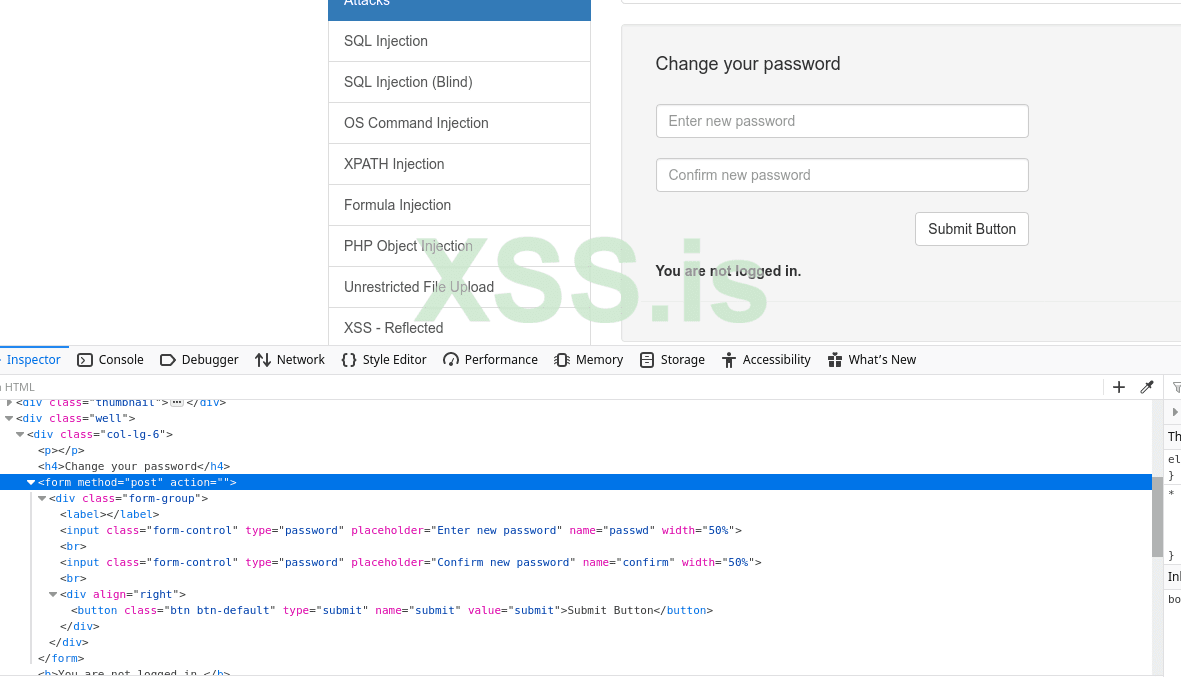Click the Submit Button on the page

(971, 229)
